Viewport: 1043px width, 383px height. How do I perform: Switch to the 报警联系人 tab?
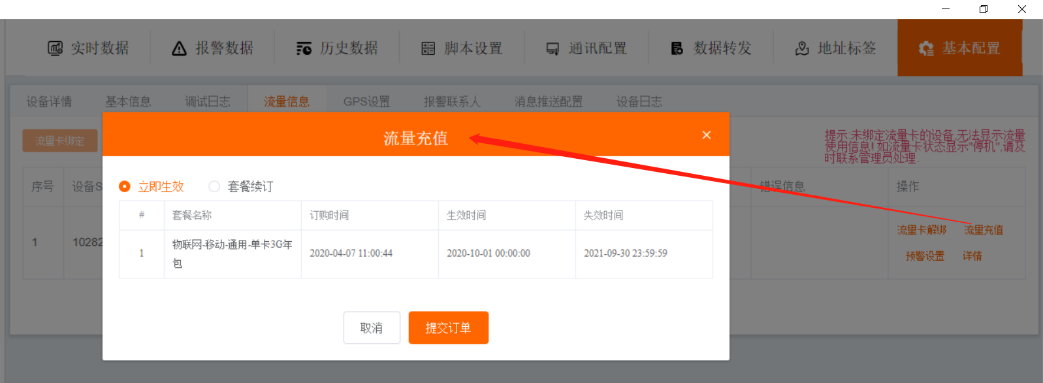tap(452, 102)
